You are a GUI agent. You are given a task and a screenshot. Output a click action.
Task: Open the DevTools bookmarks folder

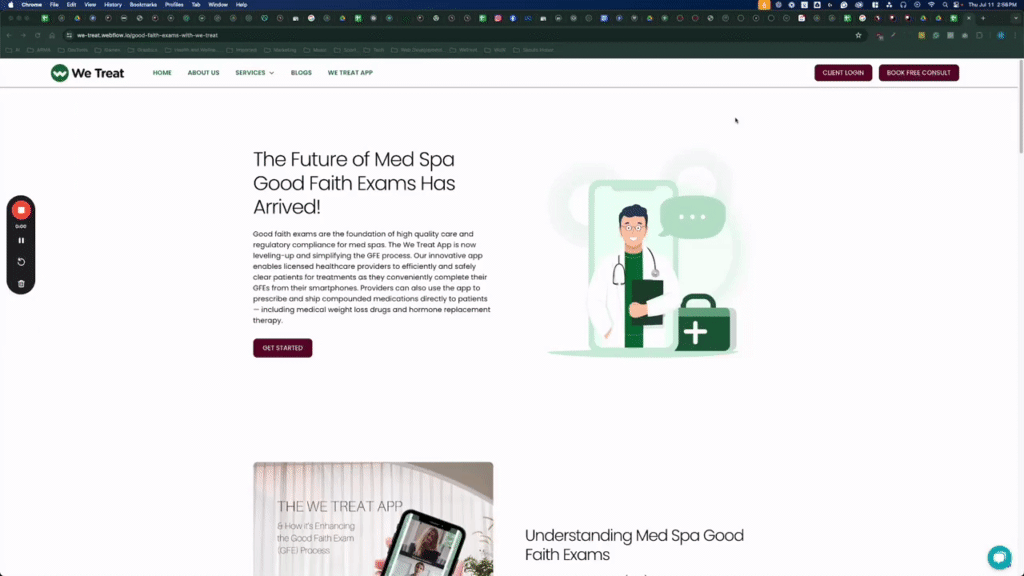click(72, 50)
